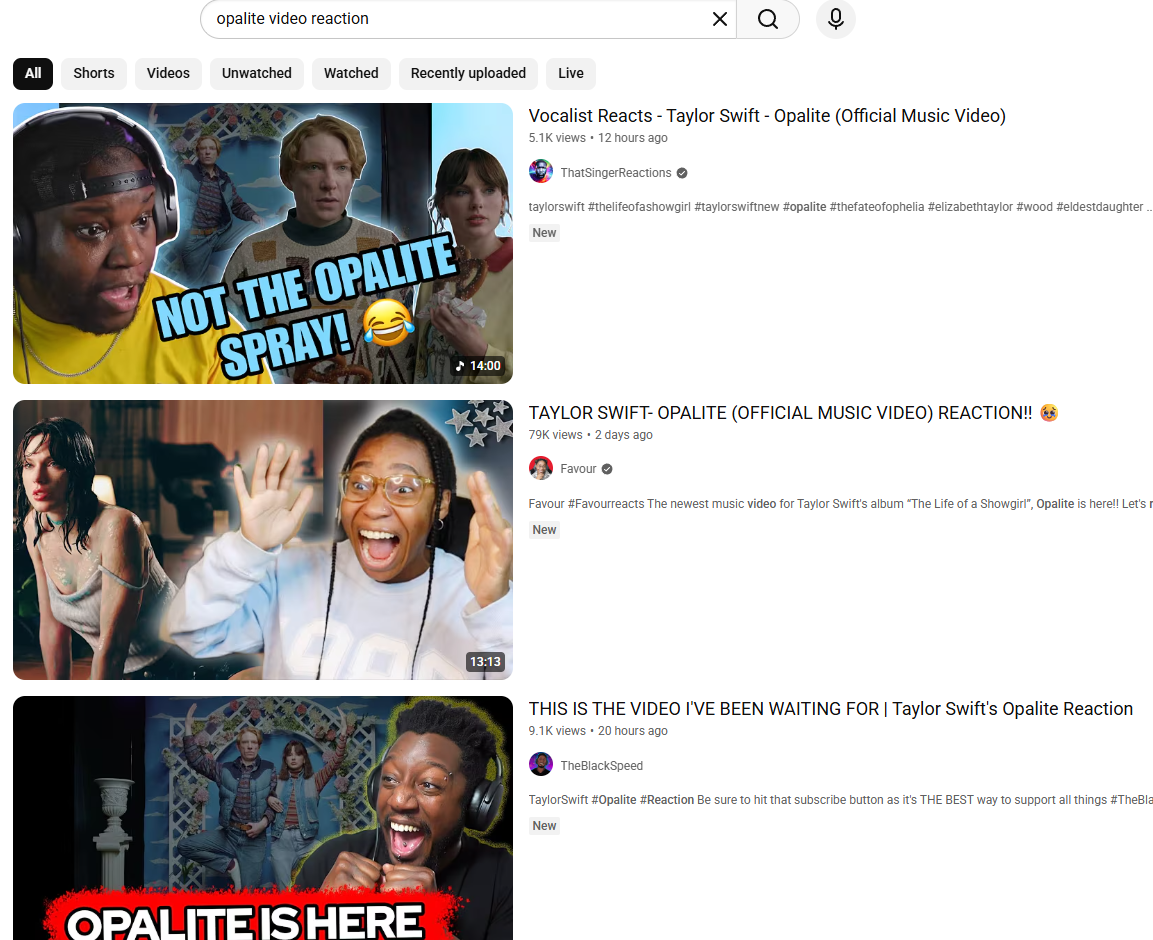The width and height of the screenshot is (1153, 940).
Task: Click the hashtag description of Vocalist Reacts video
Action: (840, 207)
